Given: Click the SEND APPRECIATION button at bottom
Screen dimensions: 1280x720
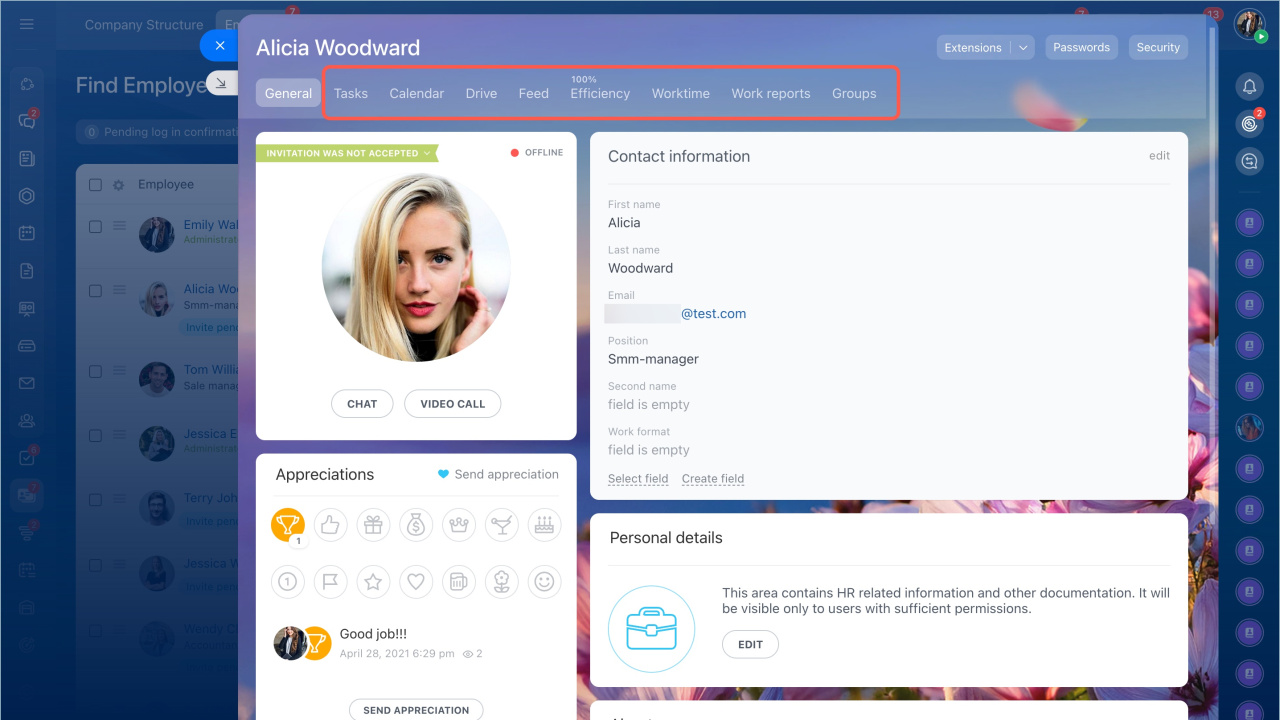Looking at the screenshot, I should tap(416, 710).
